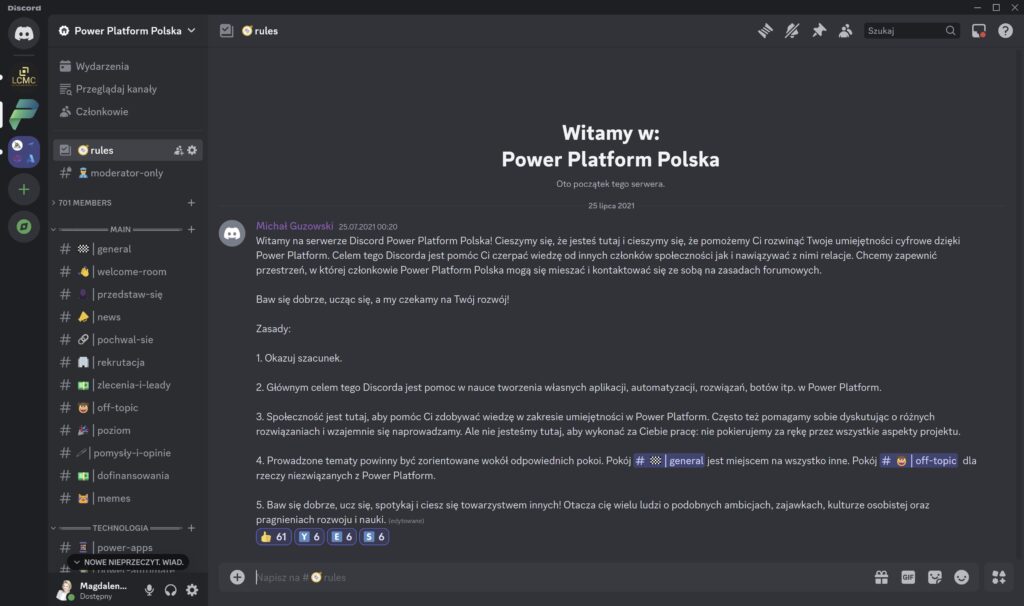Click the search magnifier icon
Viewport: 1024px width, 606px height.
pos(950,31)
